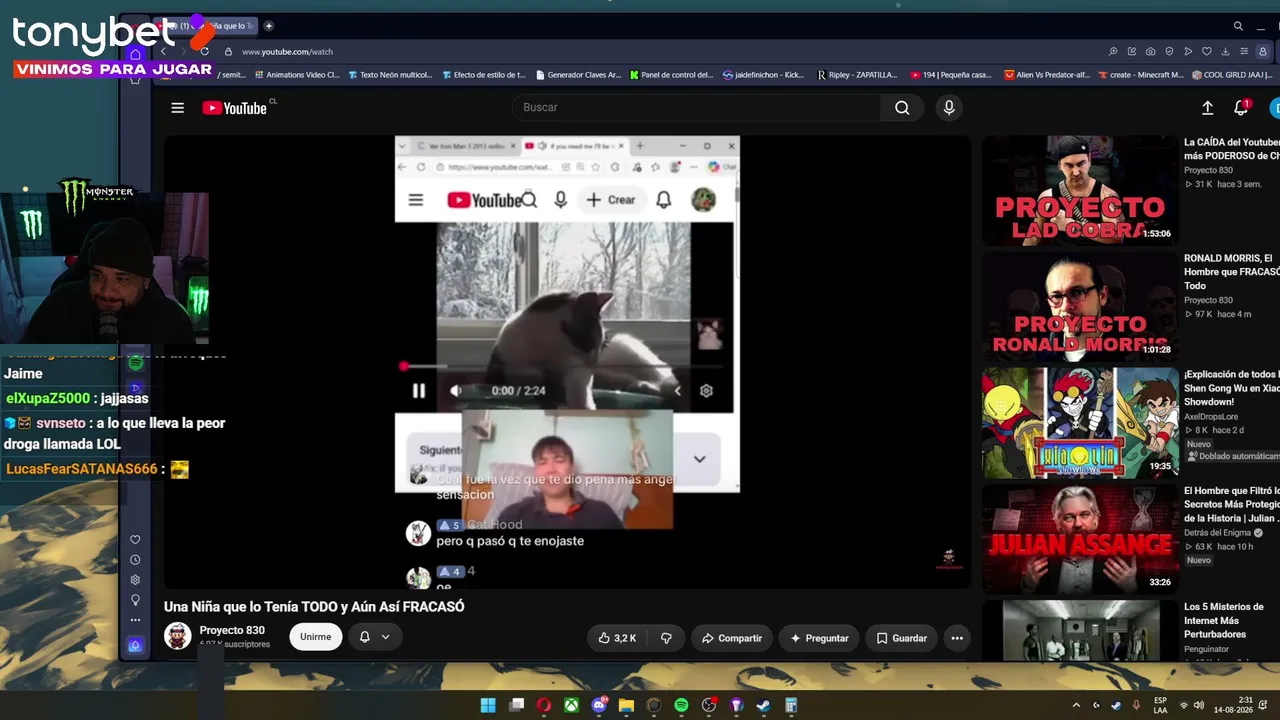Save the video with Guardar
The height and width of the screenshot is (720, 1280).
[902, 638]
